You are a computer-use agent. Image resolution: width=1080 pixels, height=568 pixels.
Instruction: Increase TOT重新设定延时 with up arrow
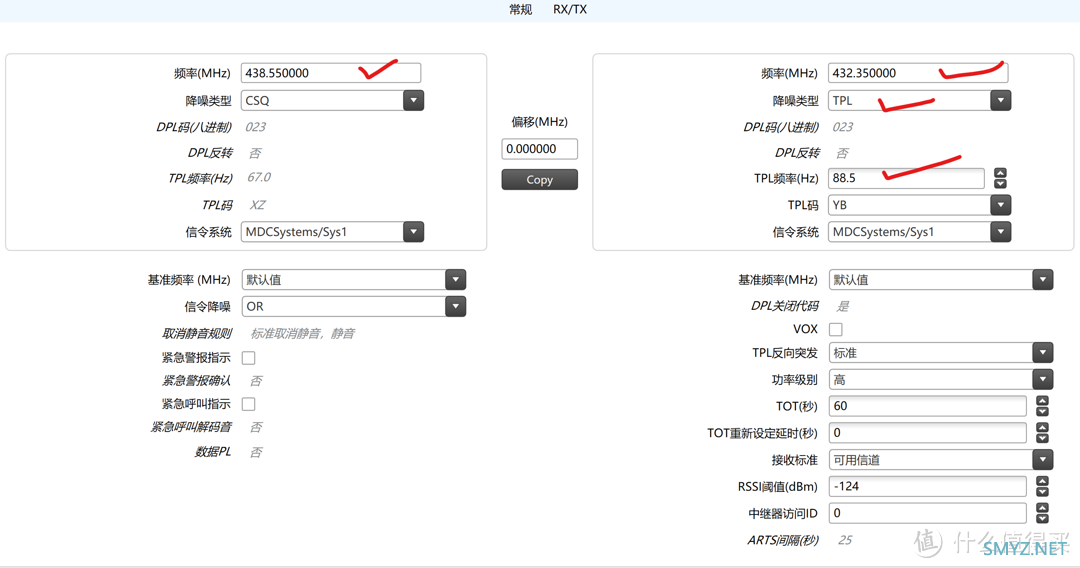point(1042,428)
